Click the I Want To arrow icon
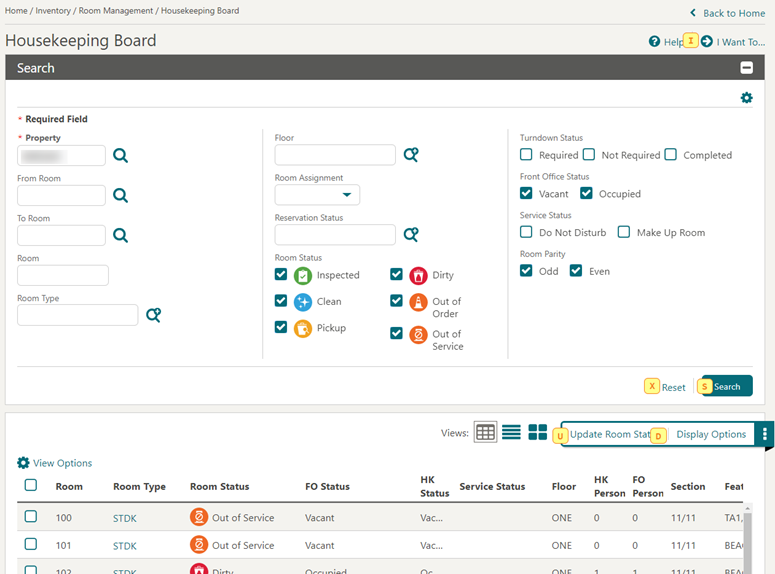The width and height of the screenshot is (775, 574). pyautogui.click(x=707, y=42)
